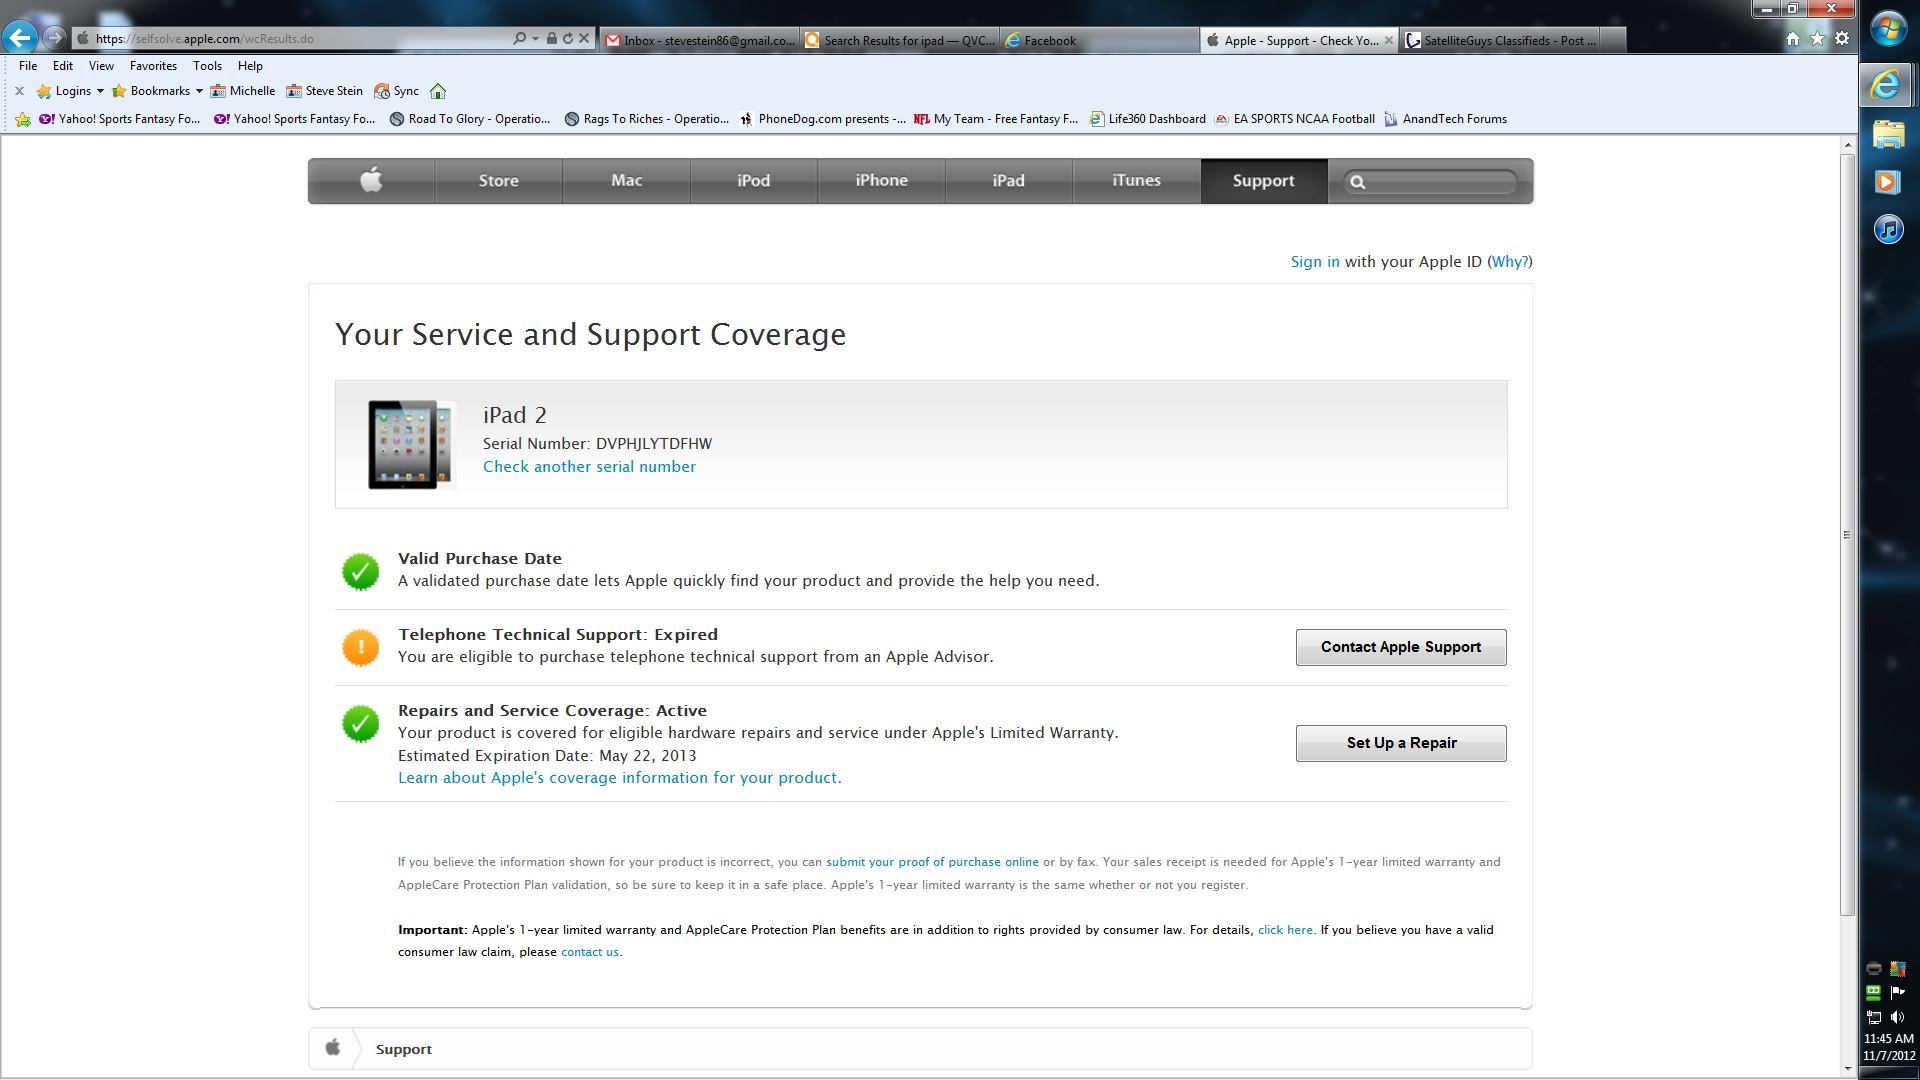Screen dimensions: 1920x1080
Task: Go back with the browser back arrow
Action: click(x=20, y=38)
